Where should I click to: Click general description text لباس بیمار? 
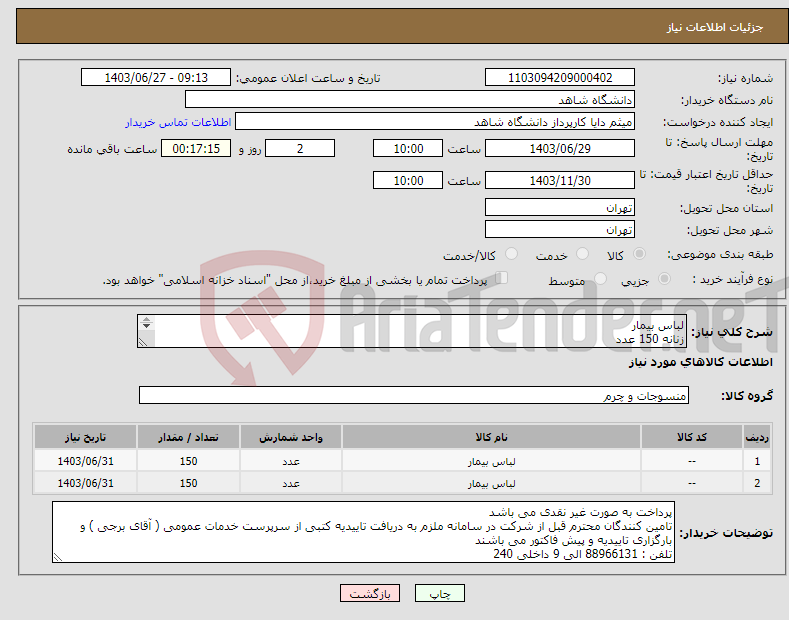point(658,325)
